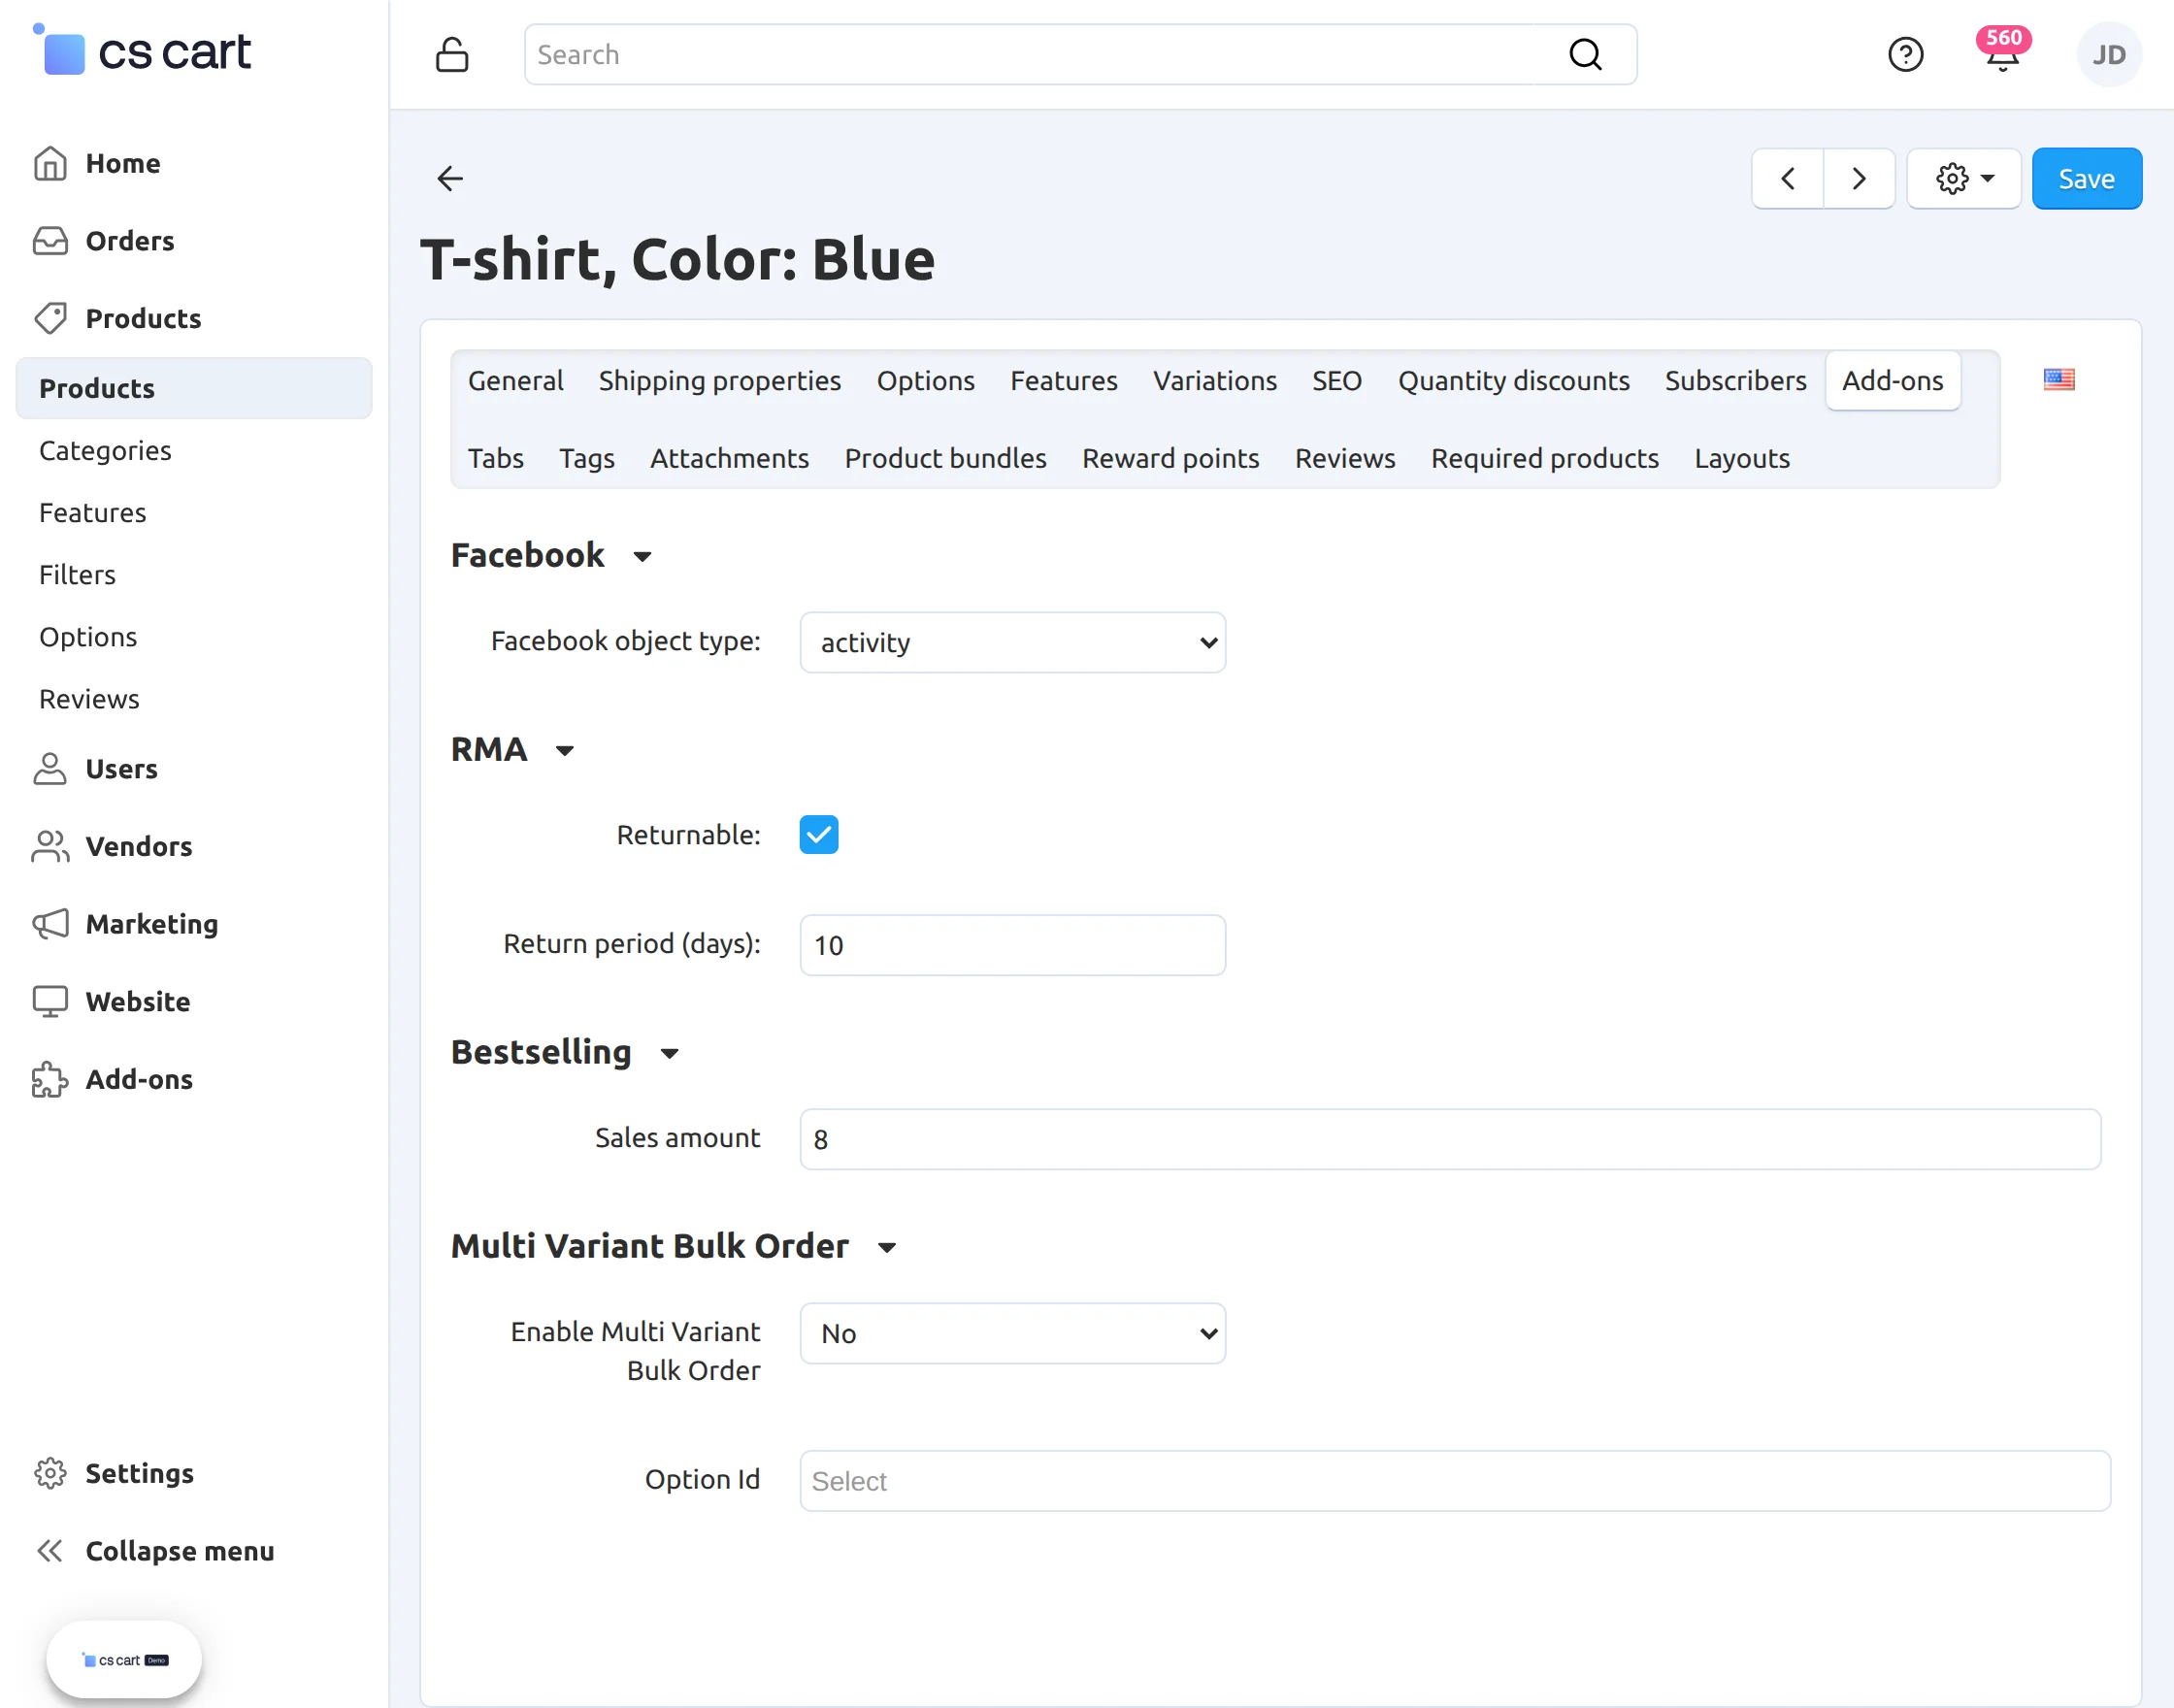Go to previous product

click(1787, 178)
